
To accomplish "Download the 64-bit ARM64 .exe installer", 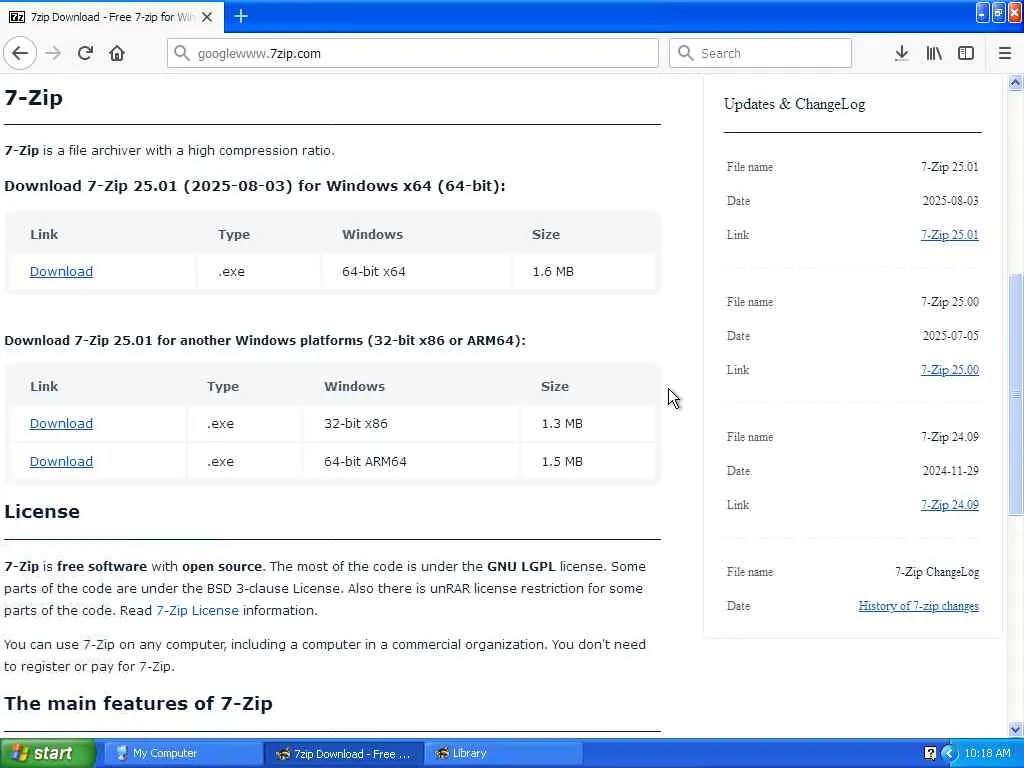I will [x=61, y=462].
